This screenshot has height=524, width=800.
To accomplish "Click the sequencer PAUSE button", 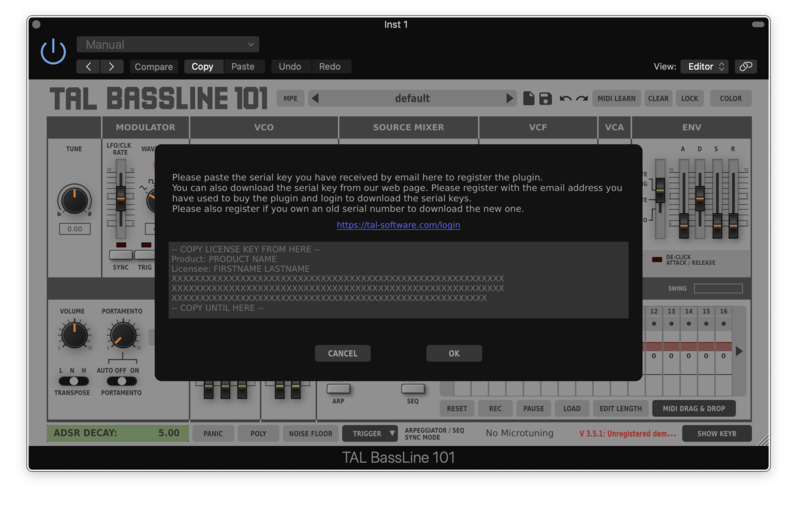I will 534,408.
